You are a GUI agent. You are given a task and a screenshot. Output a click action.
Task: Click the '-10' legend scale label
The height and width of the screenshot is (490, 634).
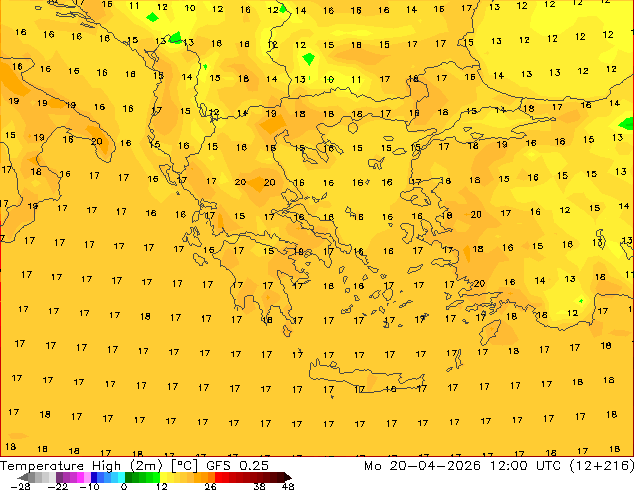pos(89,486)
